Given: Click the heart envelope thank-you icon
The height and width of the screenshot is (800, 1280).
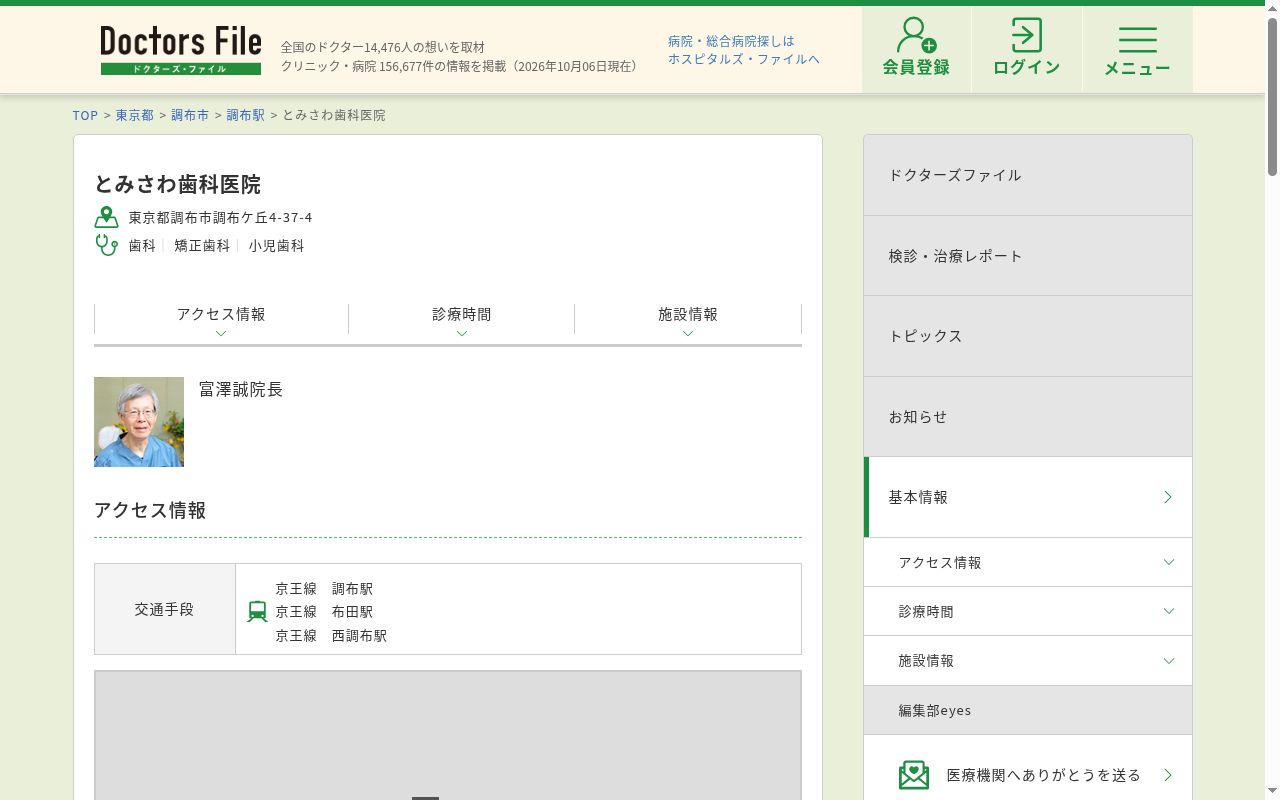Looking at the screenshot, I should (x=914, y=775).
